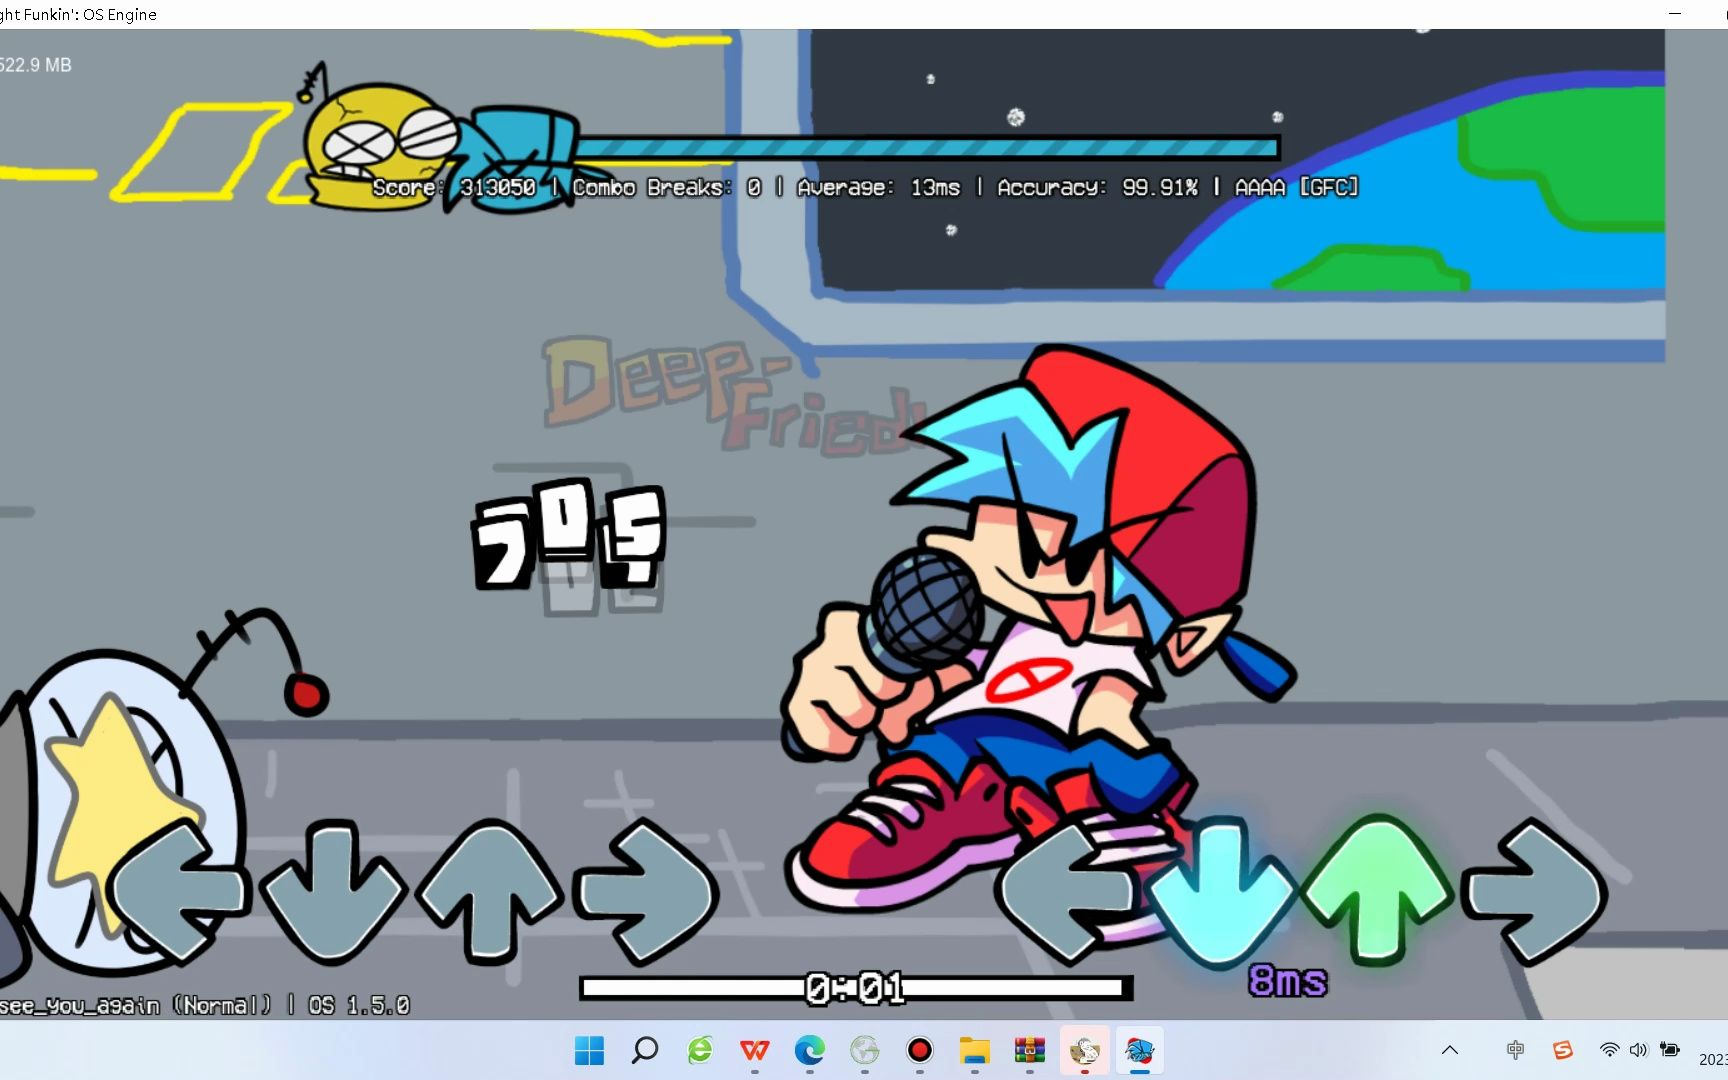1728x1080 pixels.
Task: Click the purple 8ms hit timing text
Action: (1288, 981)
